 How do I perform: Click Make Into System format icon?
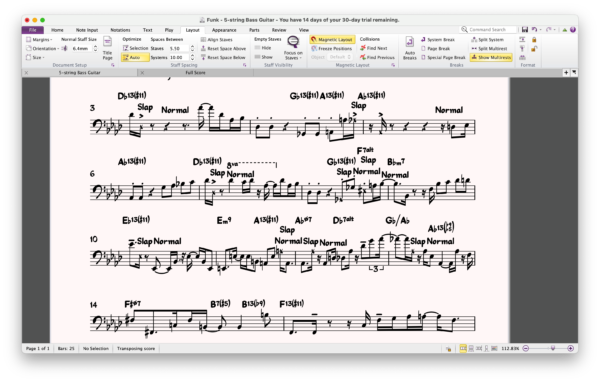click(x=522, y=39)
